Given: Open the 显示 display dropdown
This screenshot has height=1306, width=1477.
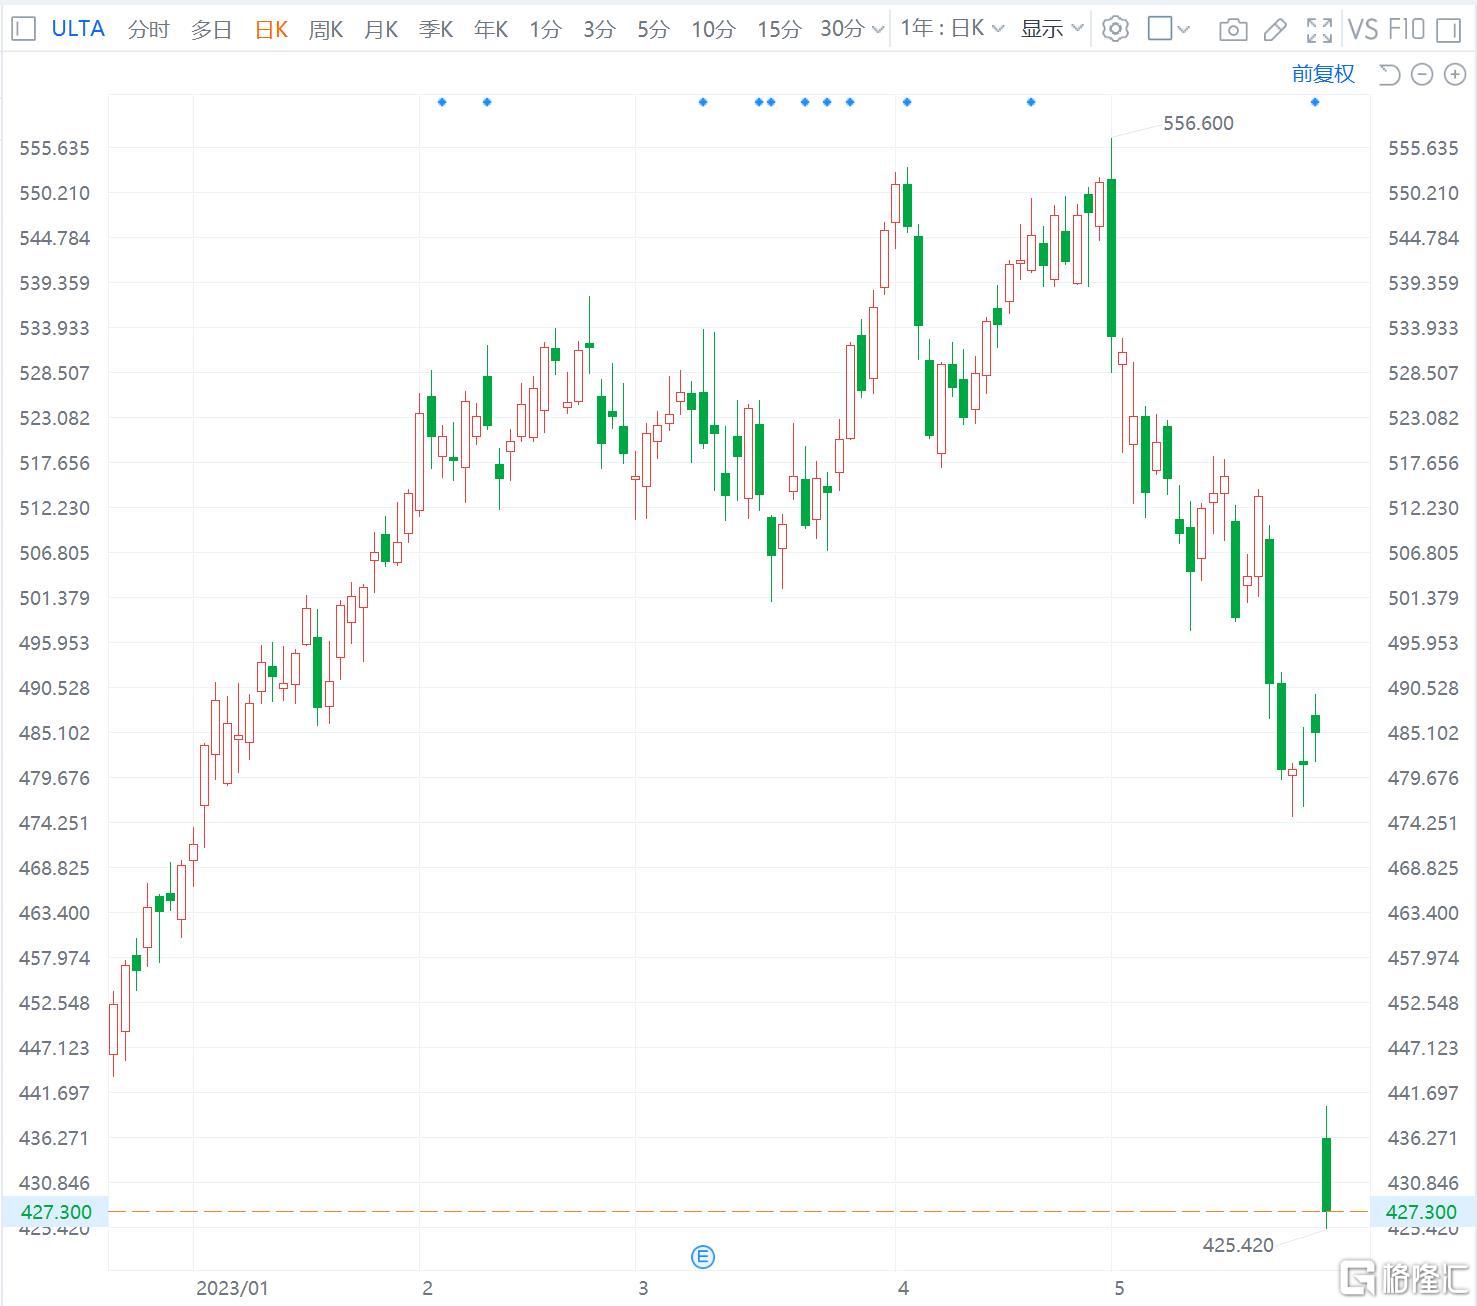Looking at the screenshot, I should (1052, 29).
